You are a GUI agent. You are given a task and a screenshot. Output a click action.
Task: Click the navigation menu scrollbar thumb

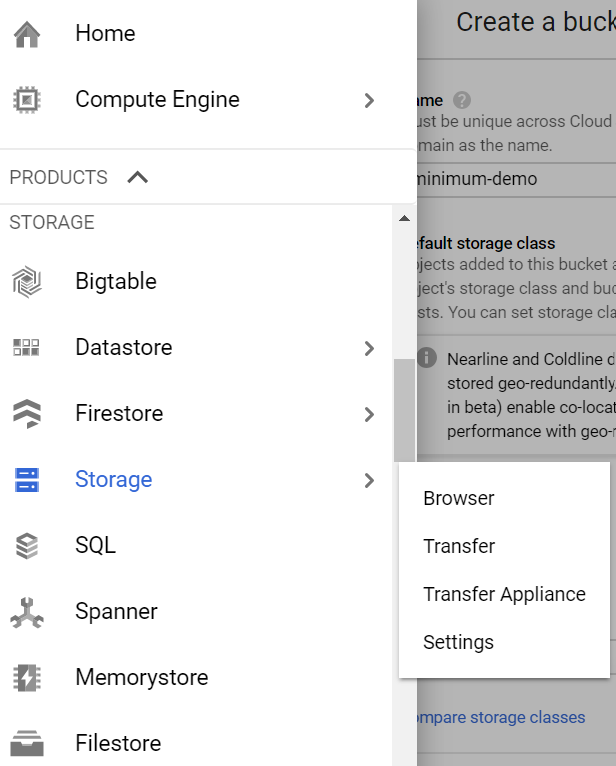[404, 410]
